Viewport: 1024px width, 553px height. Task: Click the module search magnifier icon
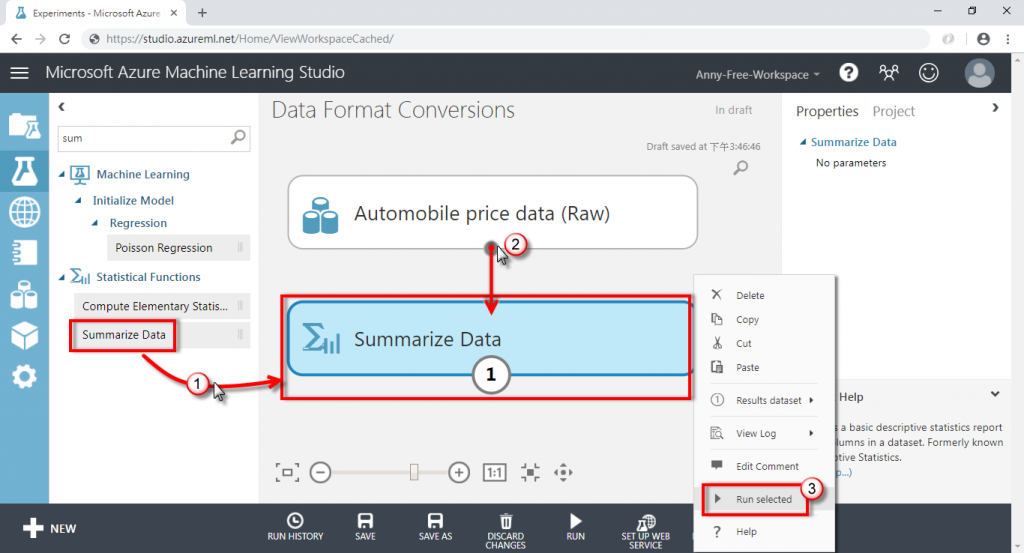[x=238, y=137]
